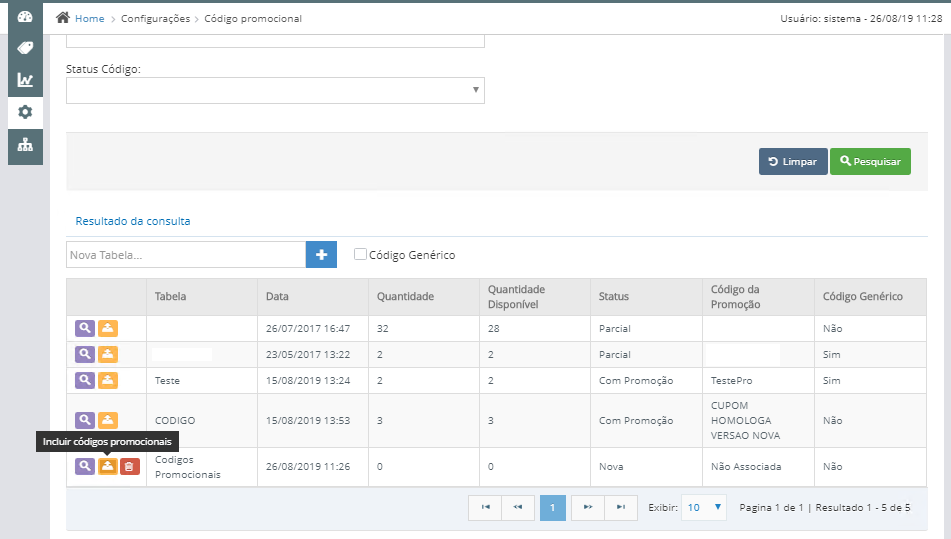This screenshot has width=951, height=539.
Task: Include codes for Codigos Promocionais row
Action: pos(108,466)
